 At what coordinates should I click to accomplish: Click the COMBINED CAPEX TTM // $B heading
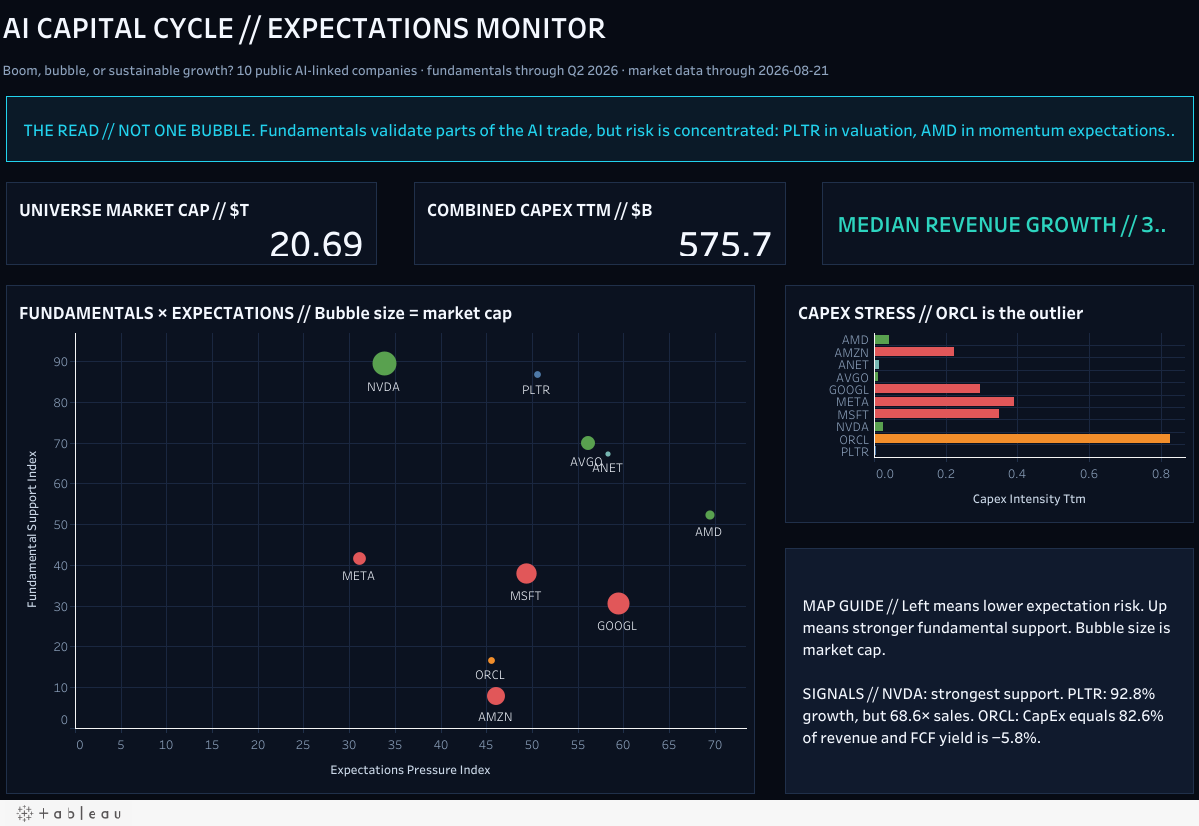pos(539,210)
